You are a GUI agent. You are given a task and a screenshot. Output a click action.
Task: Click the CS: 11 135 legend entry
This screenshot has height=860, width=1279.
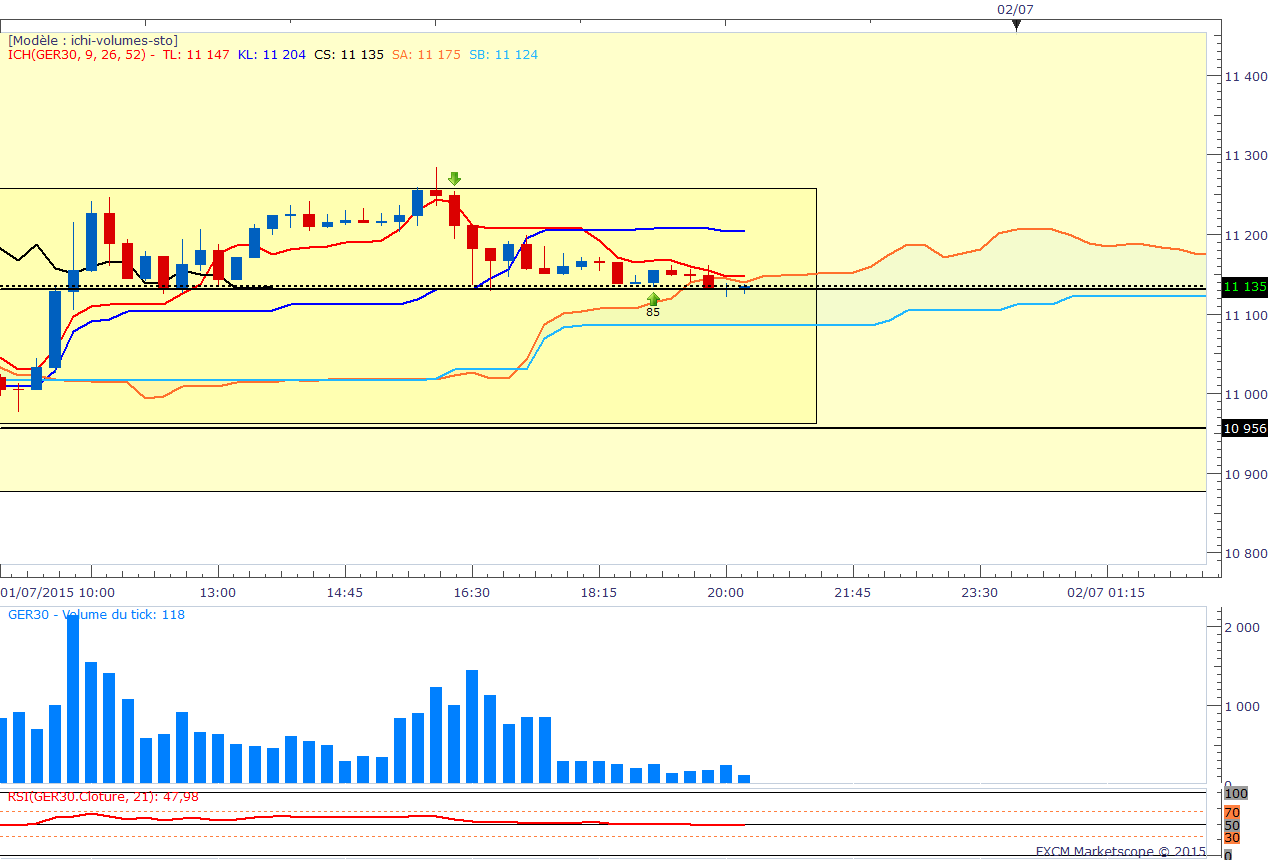(348, 55)
